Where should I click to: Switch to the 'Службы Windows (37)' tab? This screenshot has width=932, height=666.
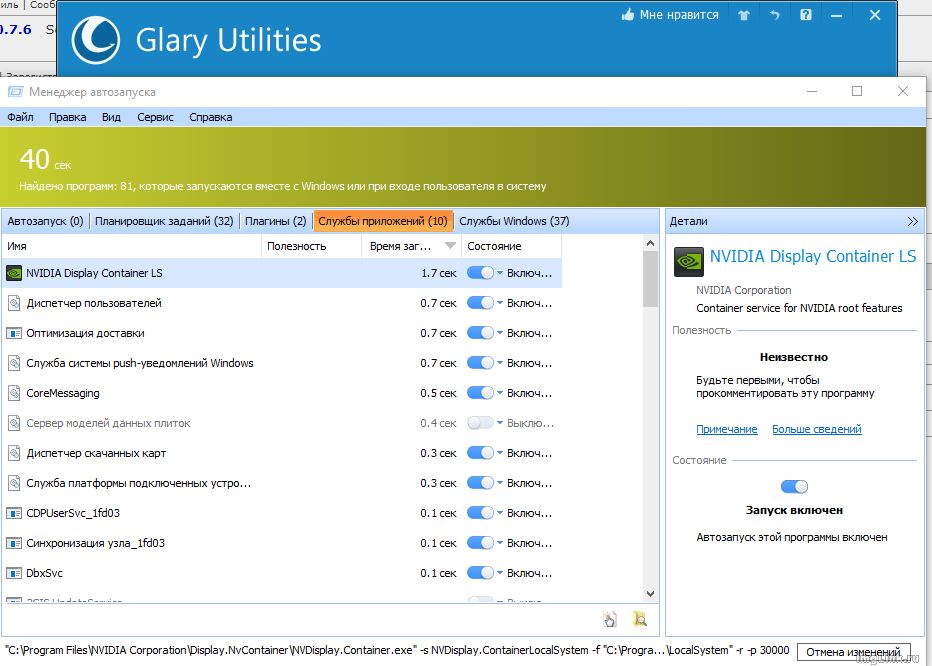pos(514,221)
